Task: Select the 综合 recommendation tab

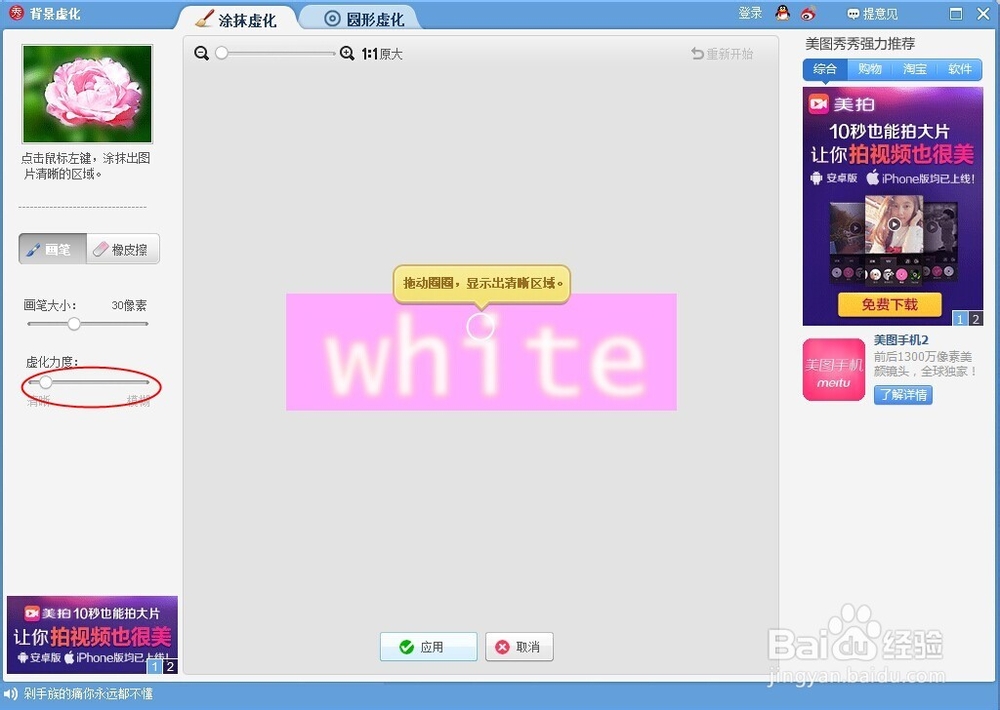Action: click(825, 69)
